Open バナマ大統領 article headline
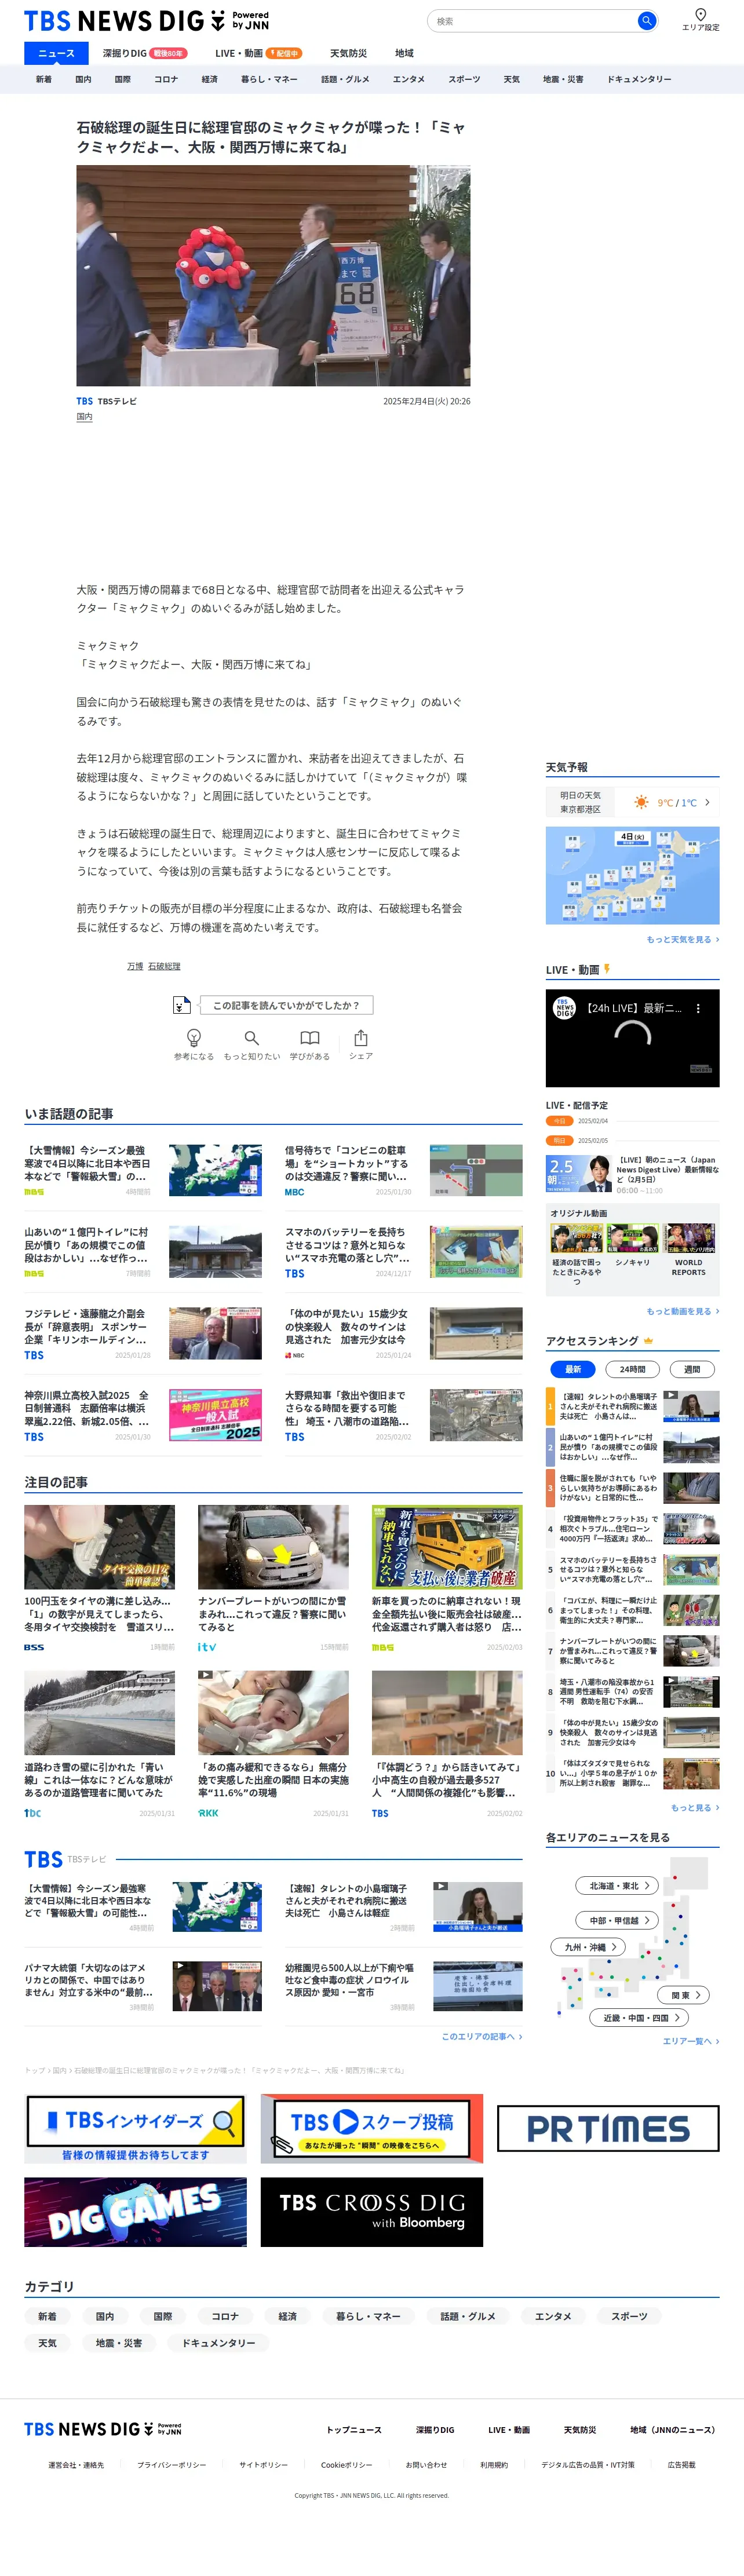744x2576 pixels. coord(88,1979)
